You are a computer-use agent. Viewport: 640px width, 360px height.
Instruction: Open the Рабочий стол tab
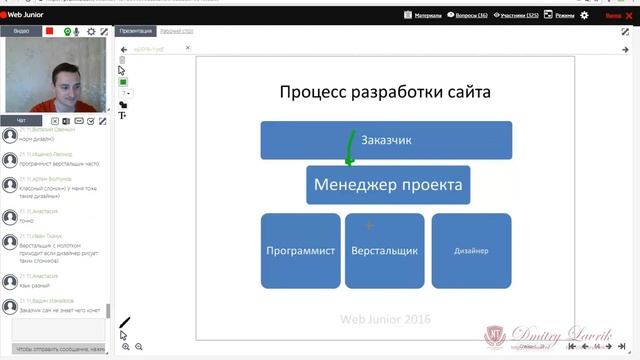point(177,31)
